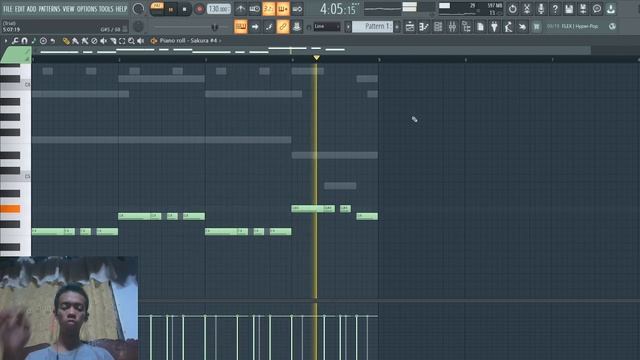
Task: Toggle auto scrolling arrow button
Action: click(x=255, y=27)
